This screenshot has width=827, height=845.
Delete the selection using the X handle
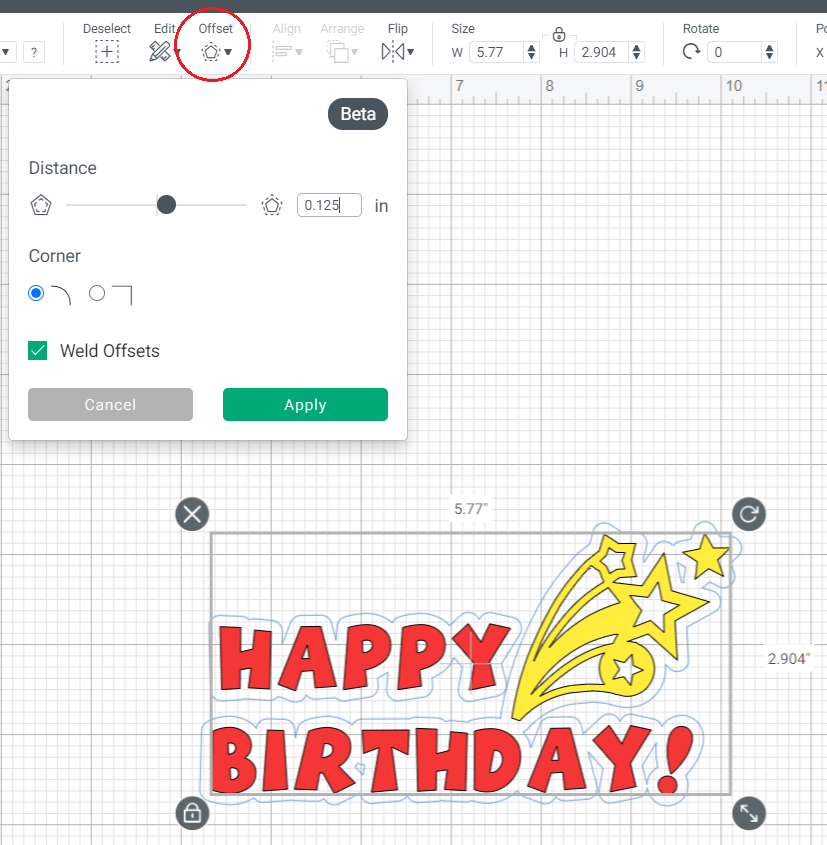[191, 514]
